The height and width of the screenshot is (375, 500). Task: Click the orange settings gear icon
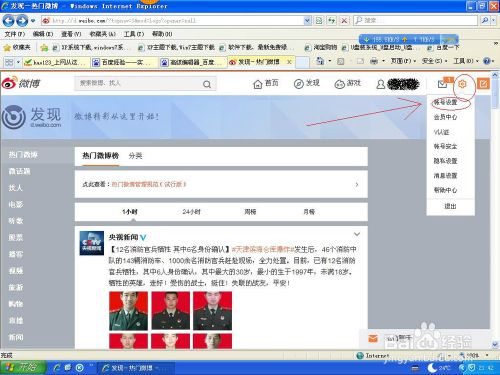click(462, 84)
